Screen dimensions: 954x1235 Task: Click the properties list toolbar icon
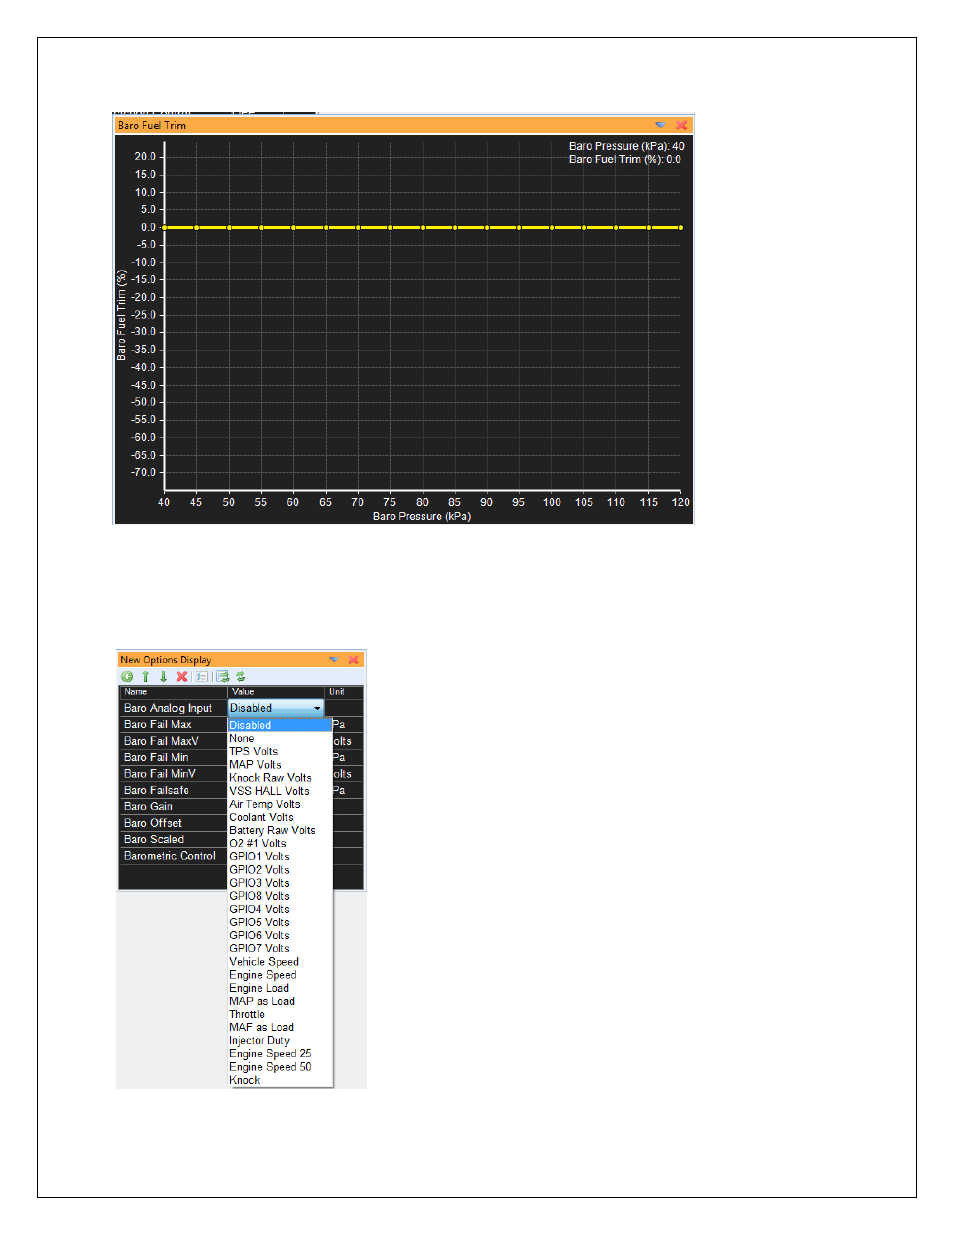tap(202, 677)
